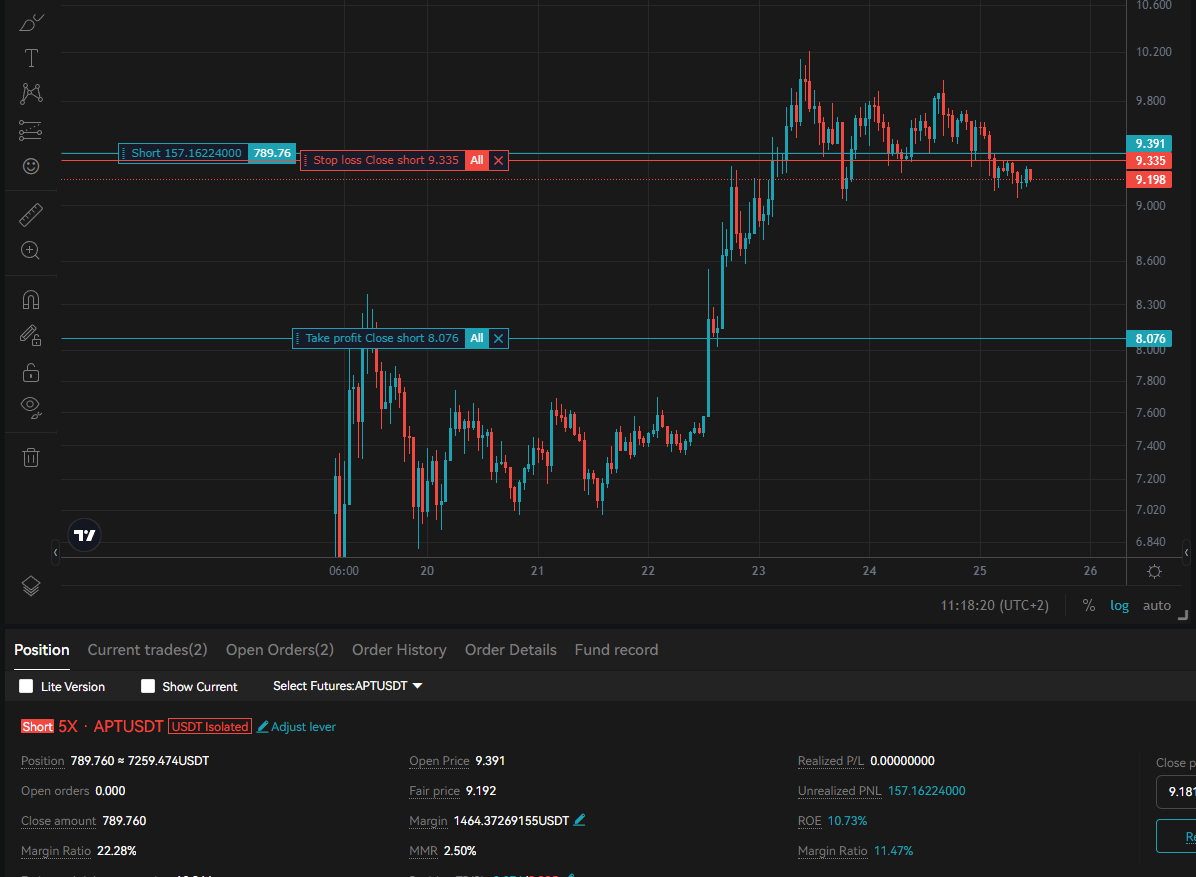The height and width of the screenshot is (877, 1196).
Task: Select Take profit Close short 8.076 label
Action: pyautogui.click(x=381, y=338)
